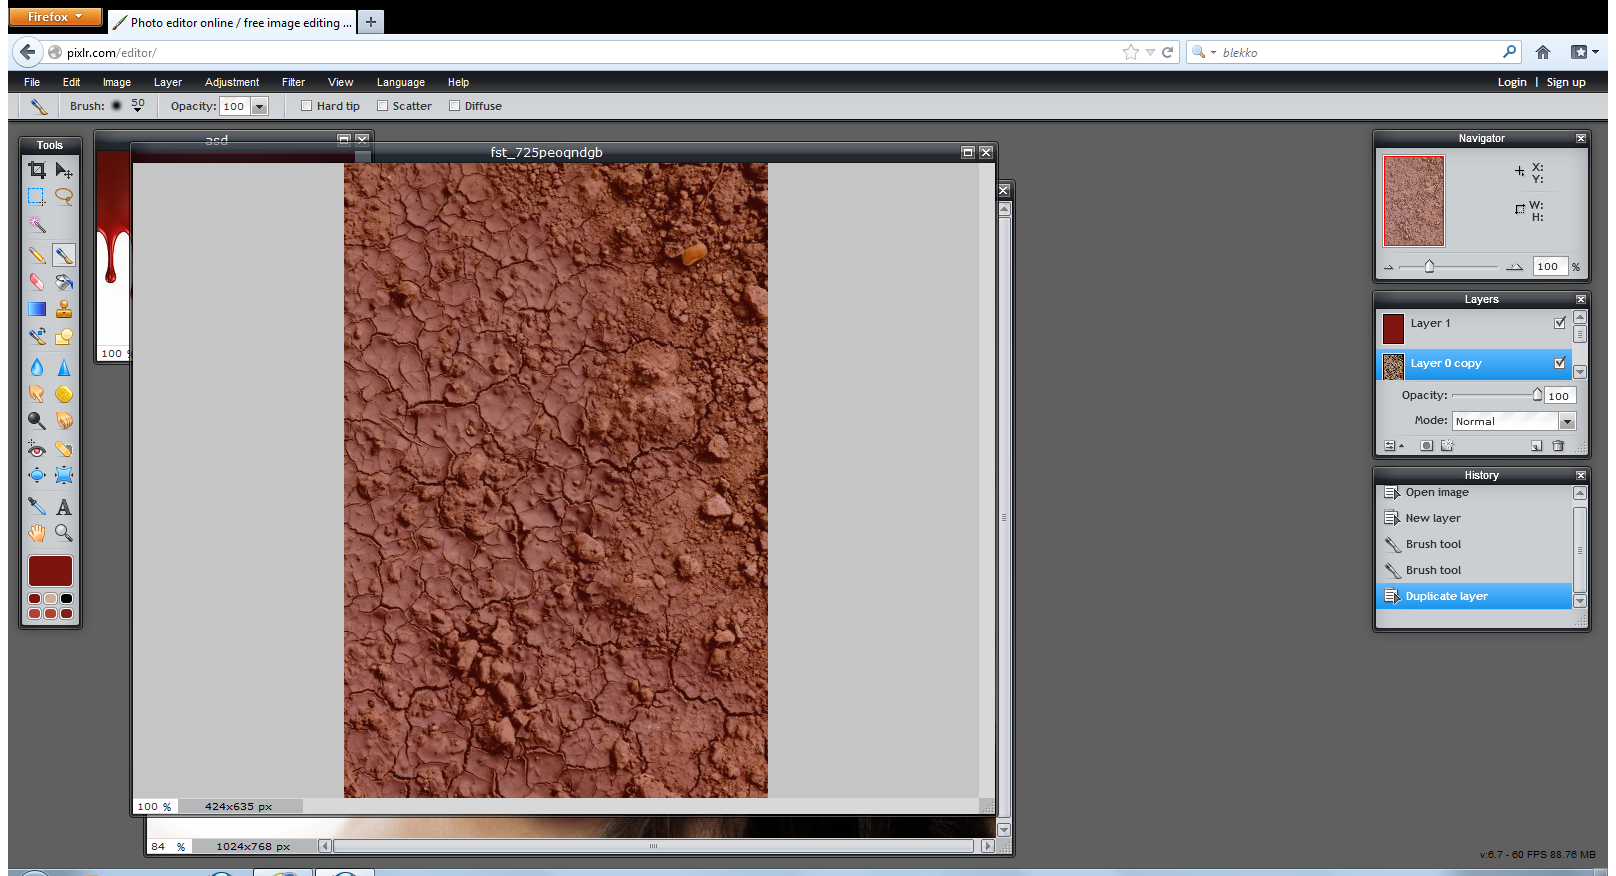The width and height of the screenshot is (1616, 876).
Task: Select the Smudge finger tool
Action: coord(37,394)
